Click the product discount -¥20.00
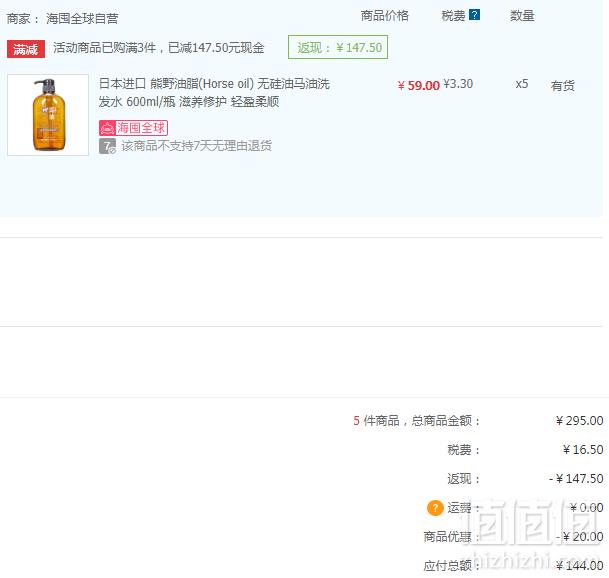 pos(579,537)
